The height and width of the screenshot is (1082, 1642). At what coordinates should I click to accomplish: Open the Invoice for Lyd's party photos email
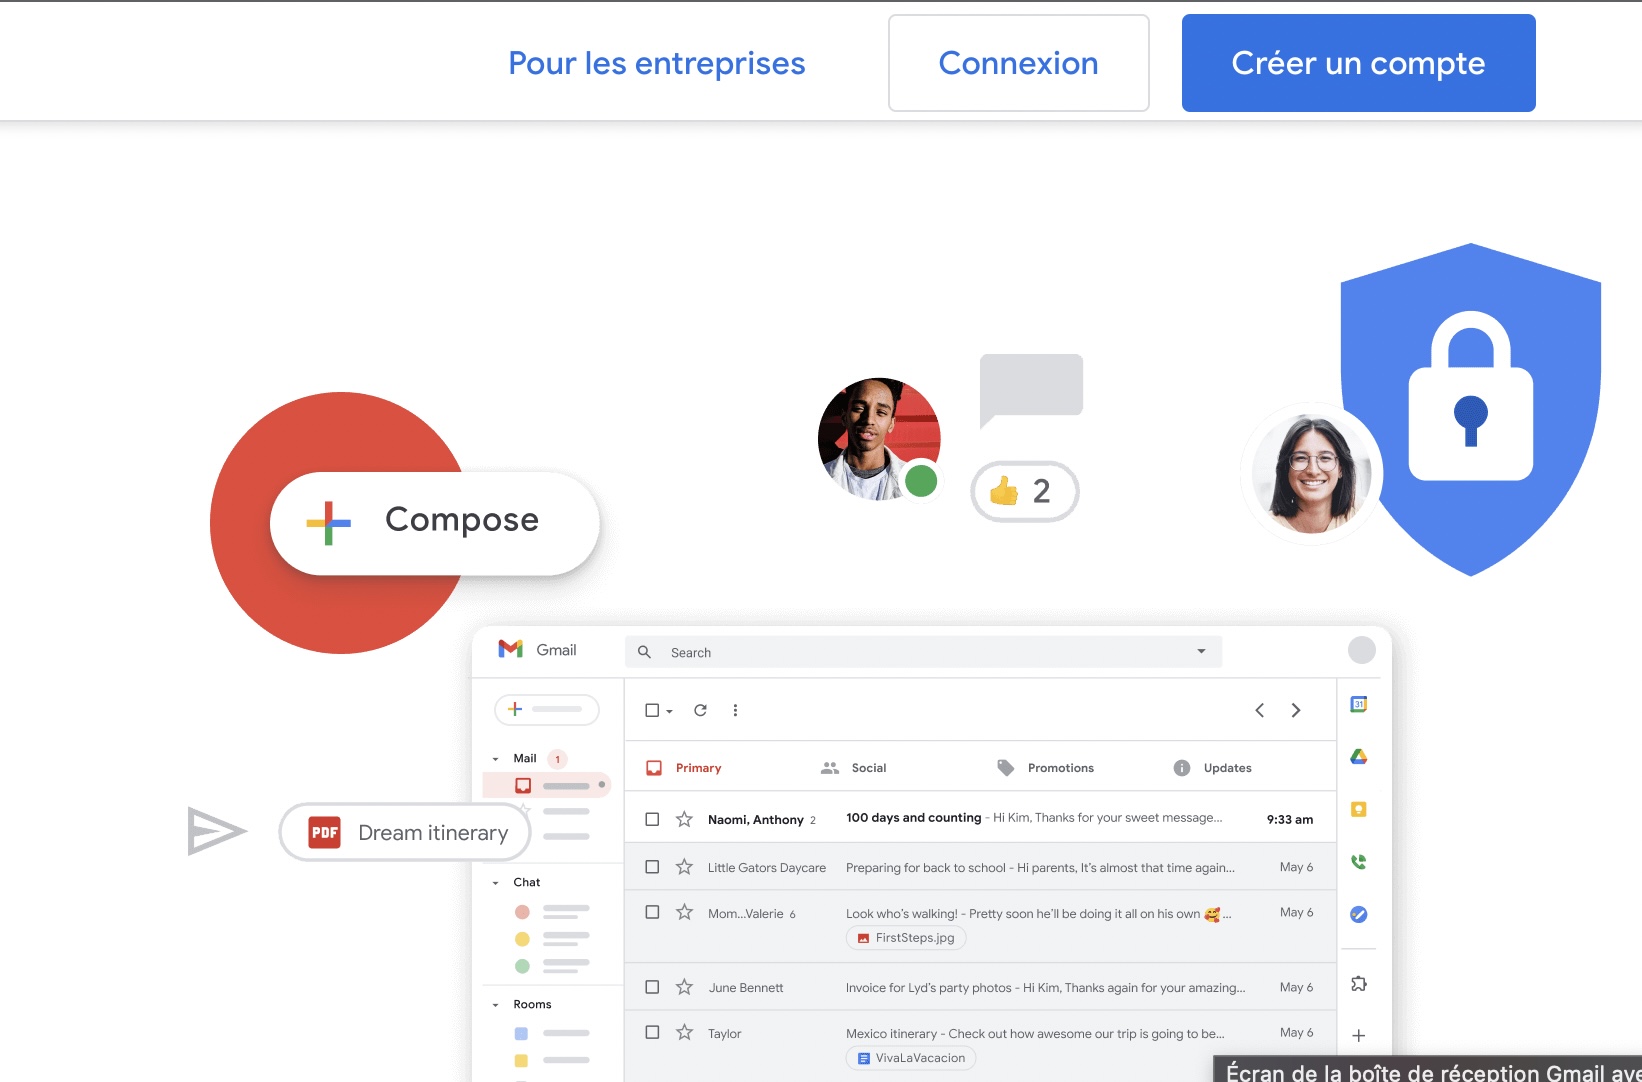[980, 987]
